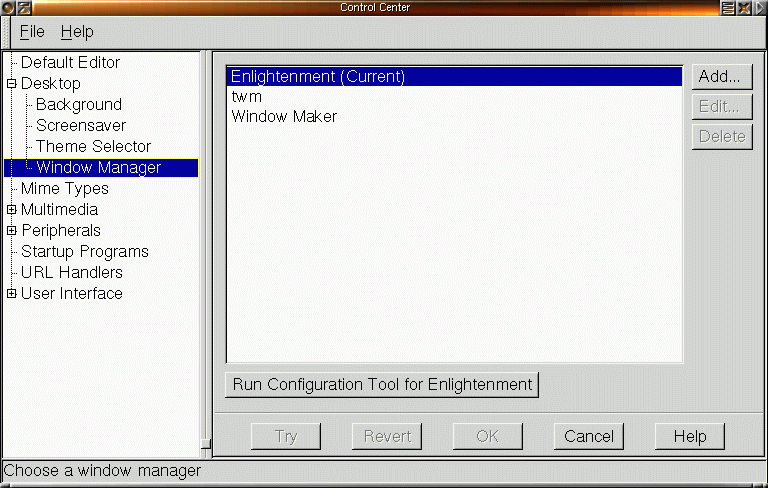The height and width of the screenshot is (488, 768).
Task: Click the round title bar icon at far left
Action: pyautogui.click(x=8, y=7)
